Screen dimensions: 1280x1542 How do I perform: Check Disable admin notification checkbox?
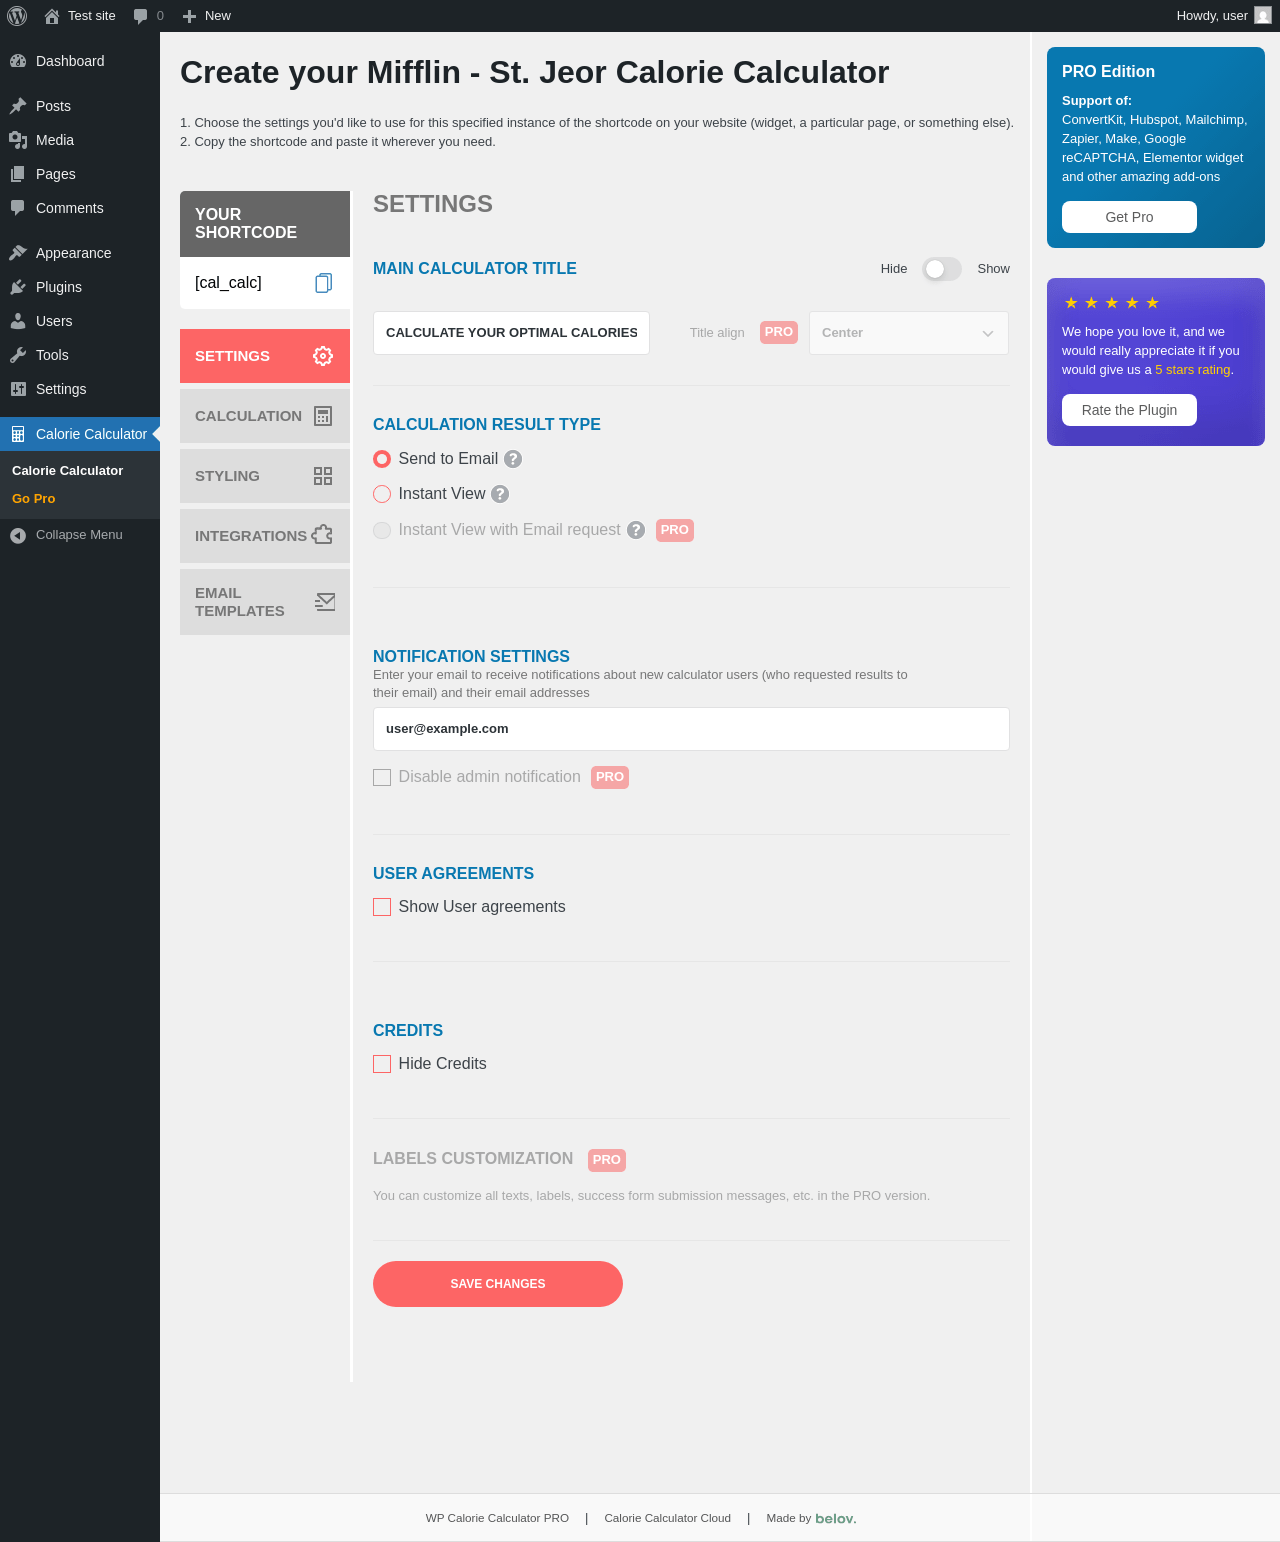pyautogui.click(x=382, y=777)
